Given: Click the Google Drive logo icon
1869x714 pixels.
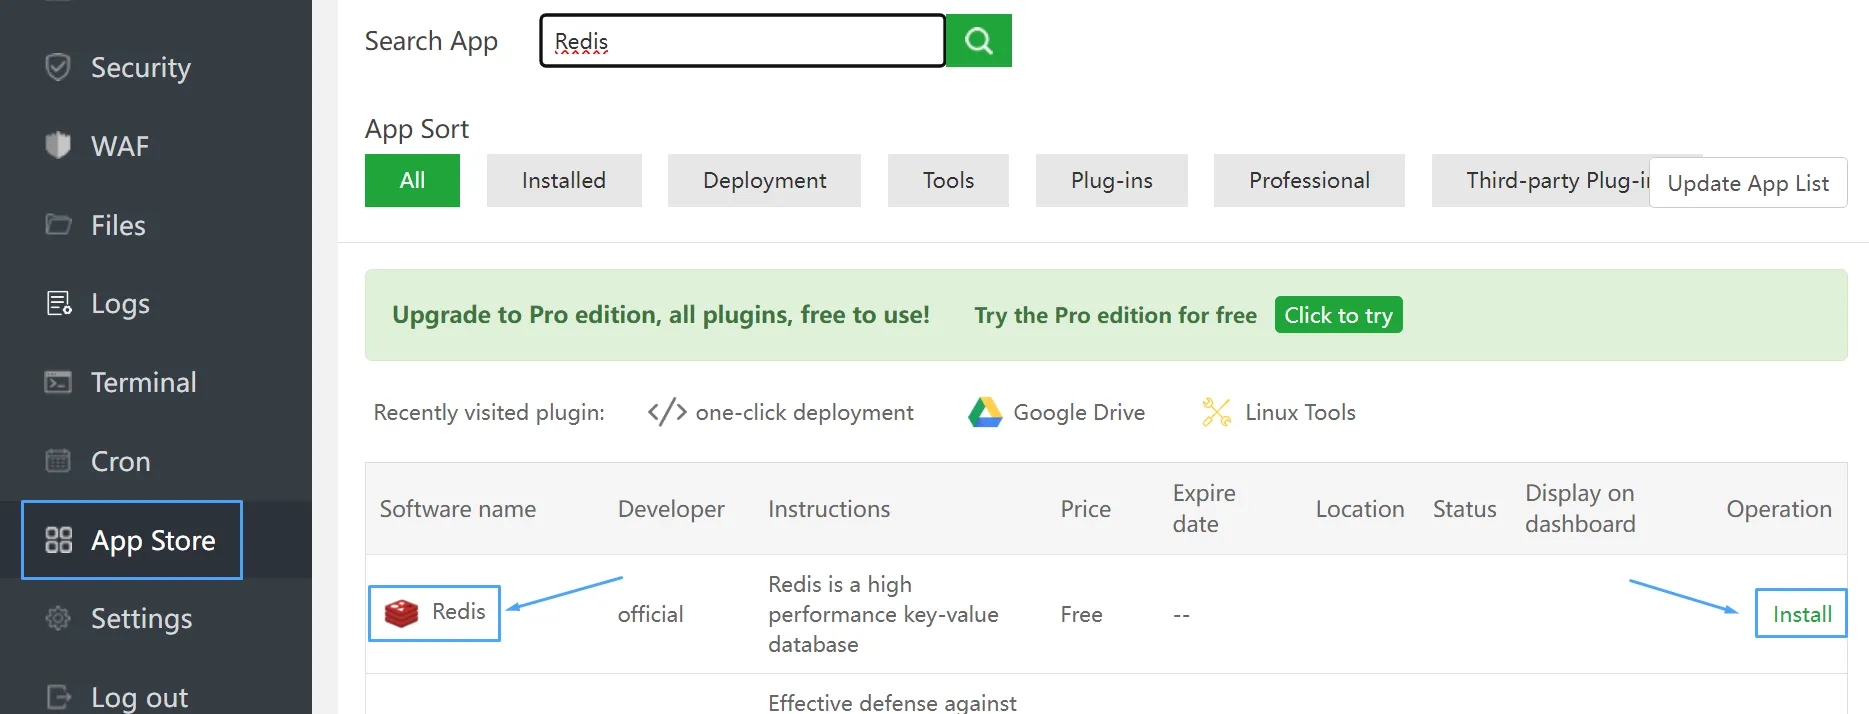Looking at the screenshot, I should tap(985, 412).
